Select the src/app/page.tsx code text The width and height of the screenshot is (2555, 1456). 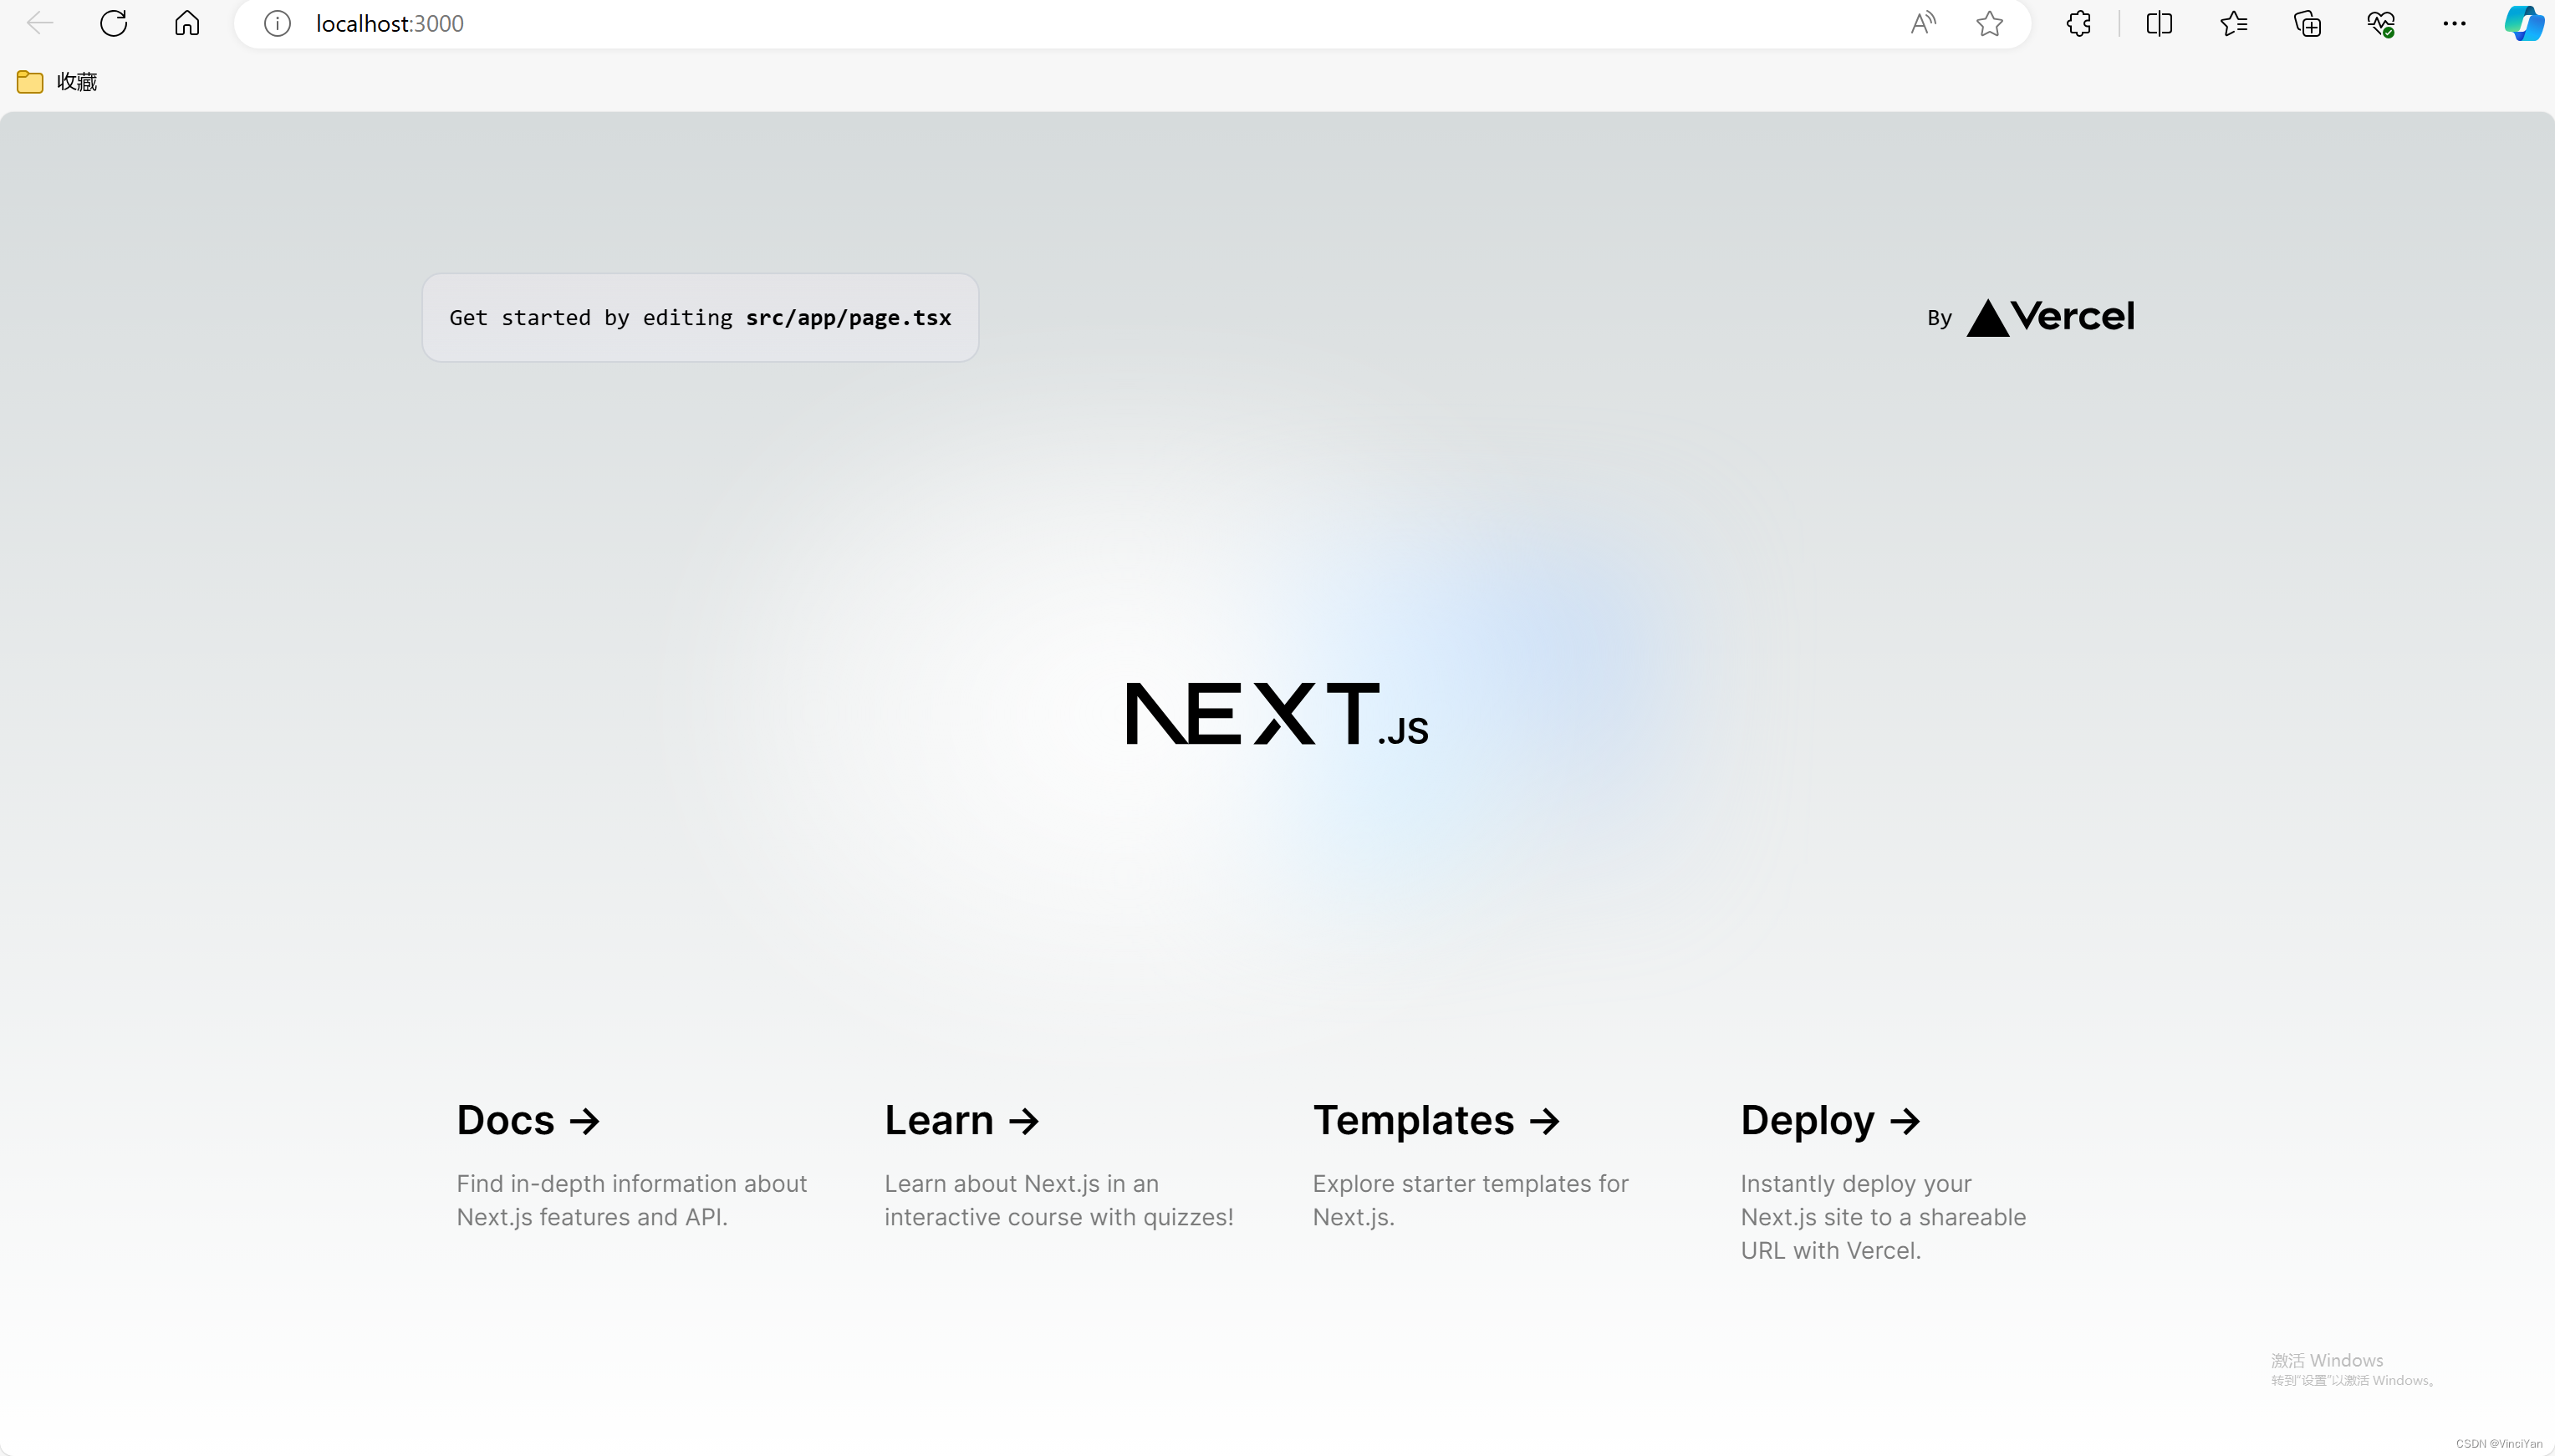[848, 317]
